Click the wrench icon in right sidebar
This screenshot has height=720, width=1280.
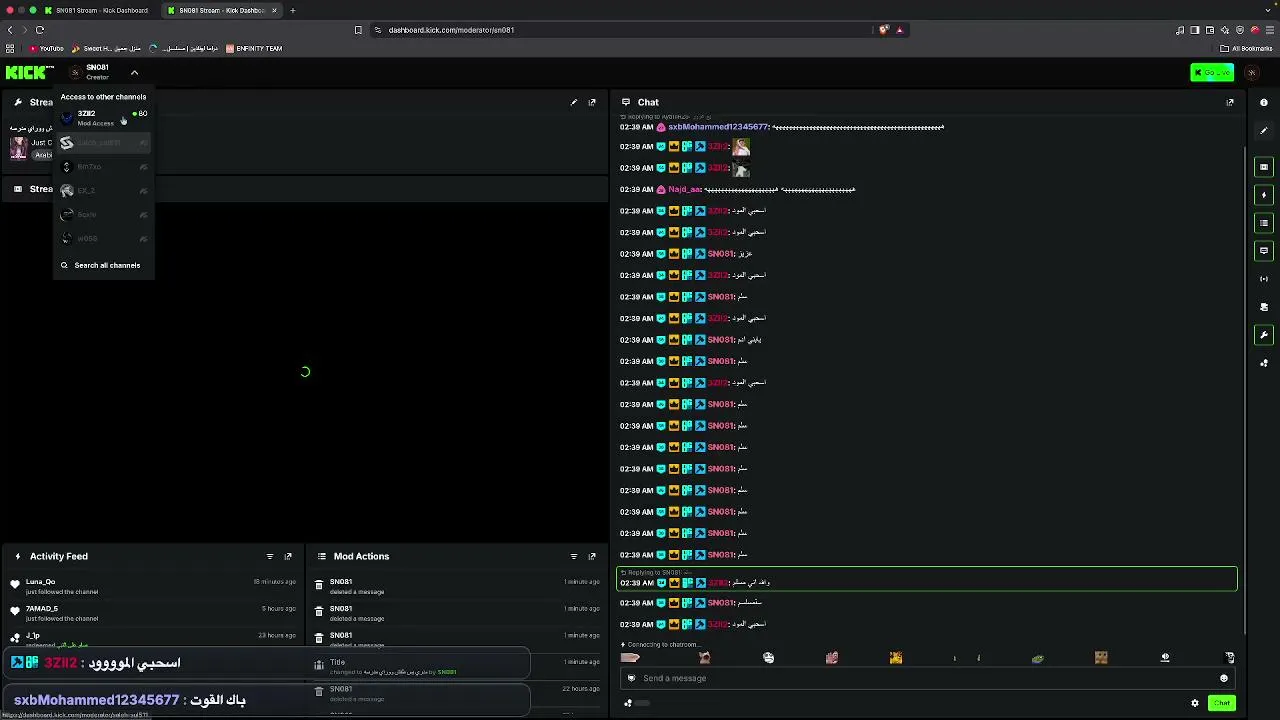1264,335
